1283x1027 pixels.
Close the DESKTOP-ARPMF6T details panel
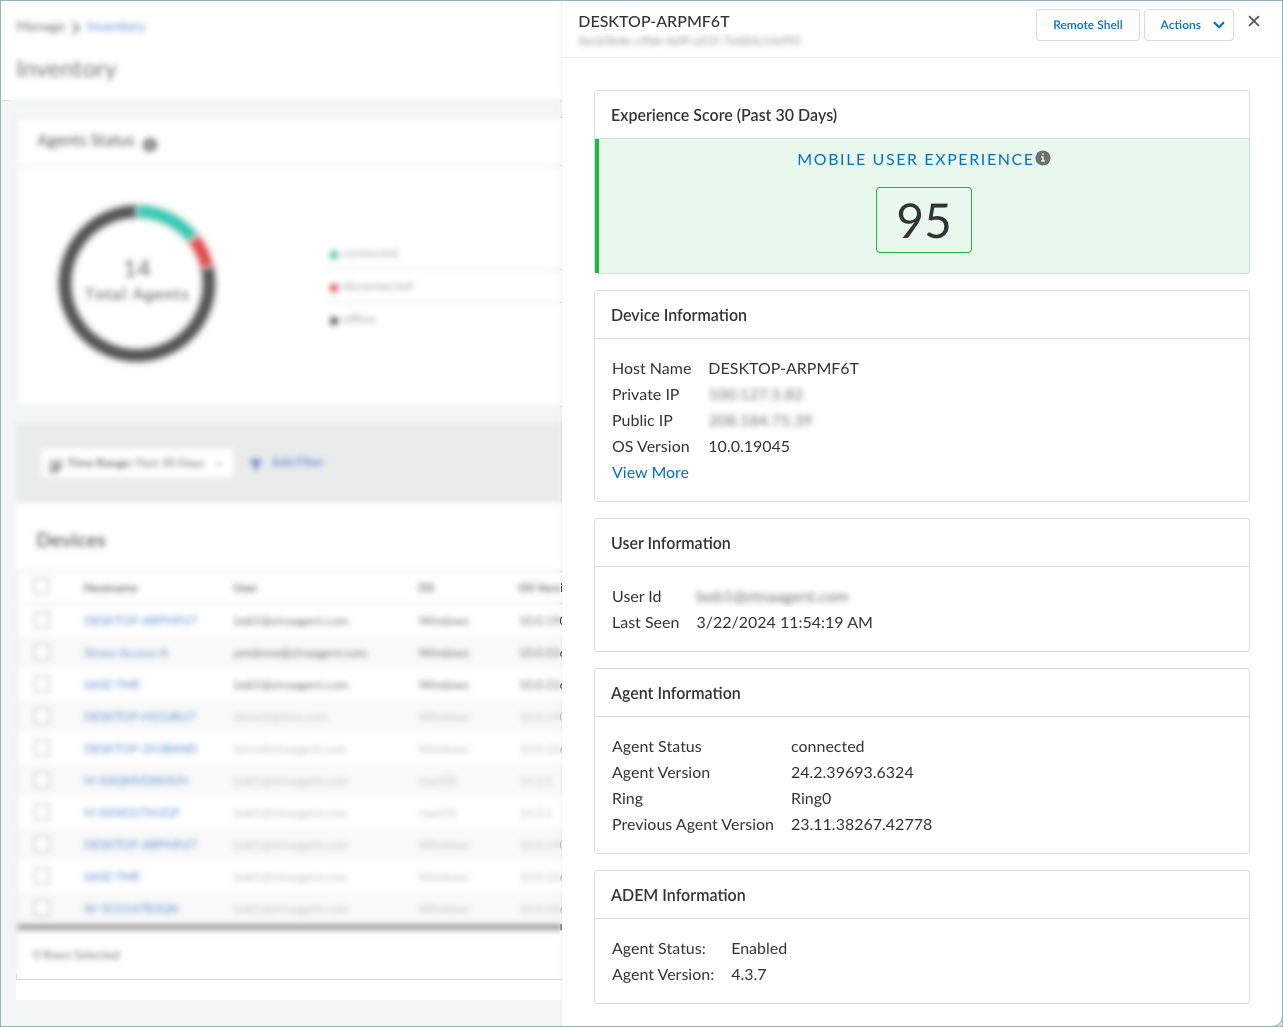tap(1254, 22)
